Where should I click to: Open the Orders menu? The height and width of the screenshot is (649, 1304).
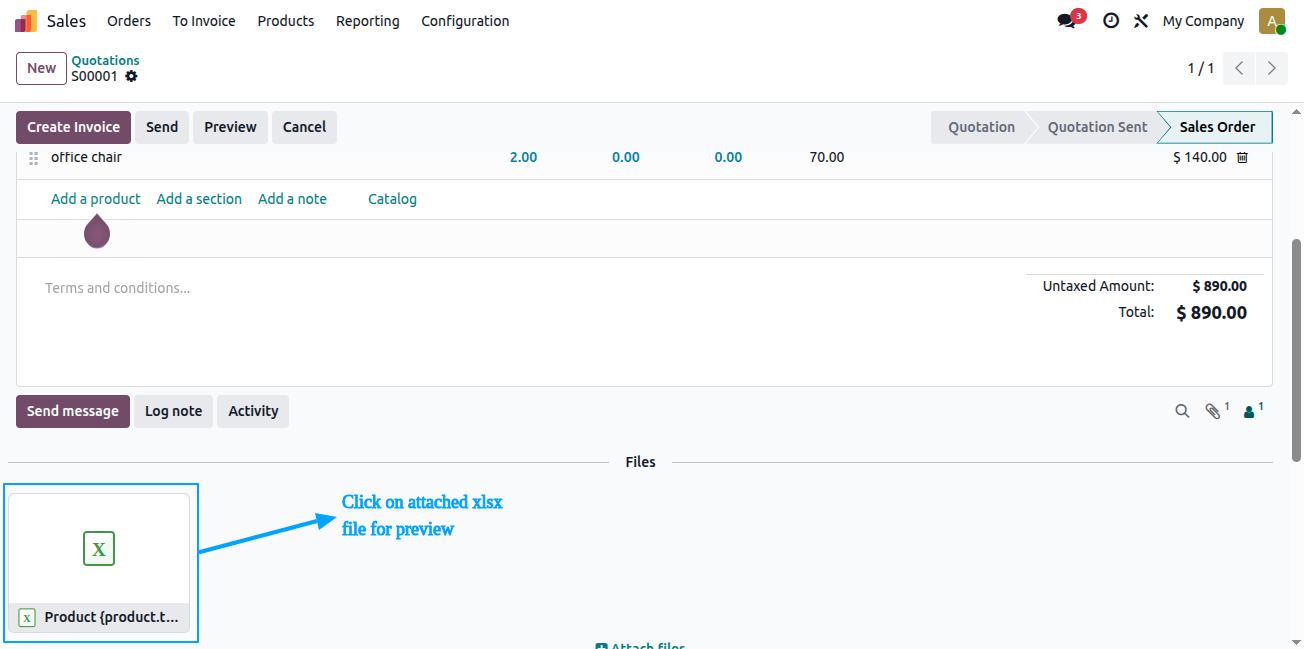129,21
